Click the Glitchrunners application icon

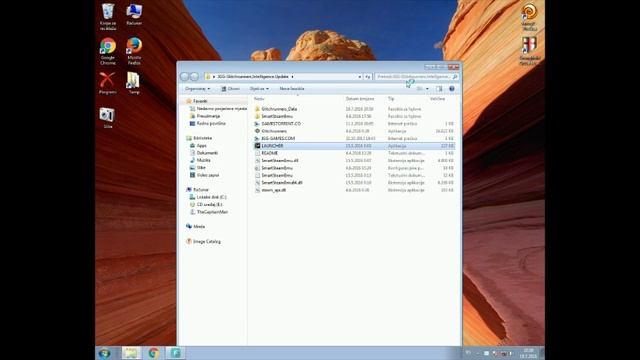[257, 131]
